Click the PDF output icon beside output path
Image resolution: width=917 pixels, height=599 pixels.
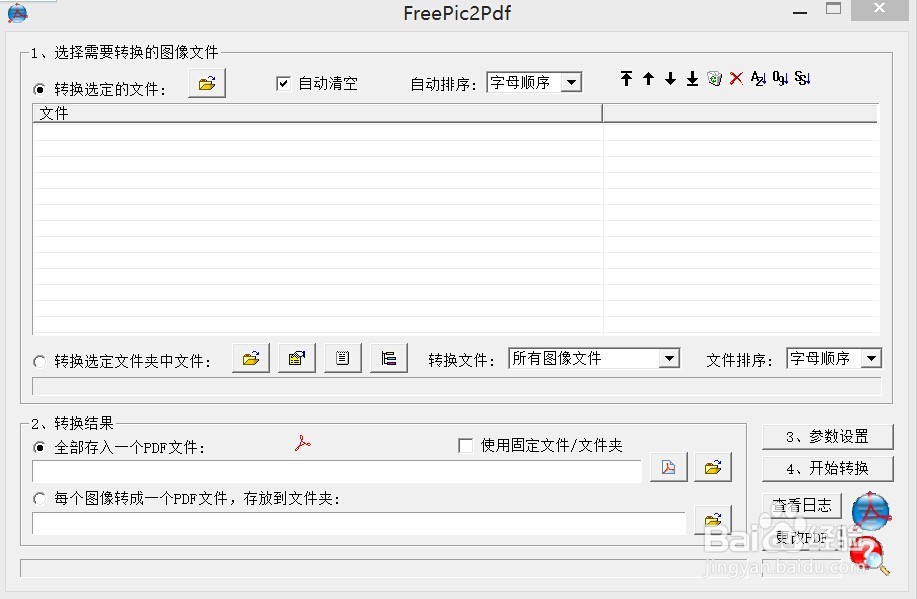coord(667,466)
